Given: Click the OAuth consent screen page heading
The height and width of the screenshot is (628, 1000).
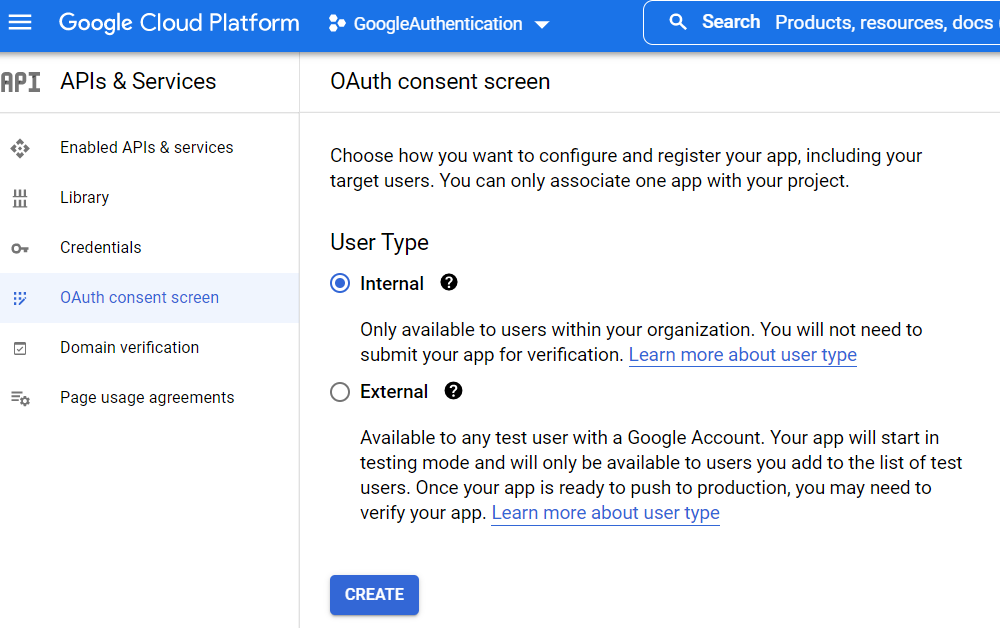Looking at the screenshot, I should tap(440, 82).
